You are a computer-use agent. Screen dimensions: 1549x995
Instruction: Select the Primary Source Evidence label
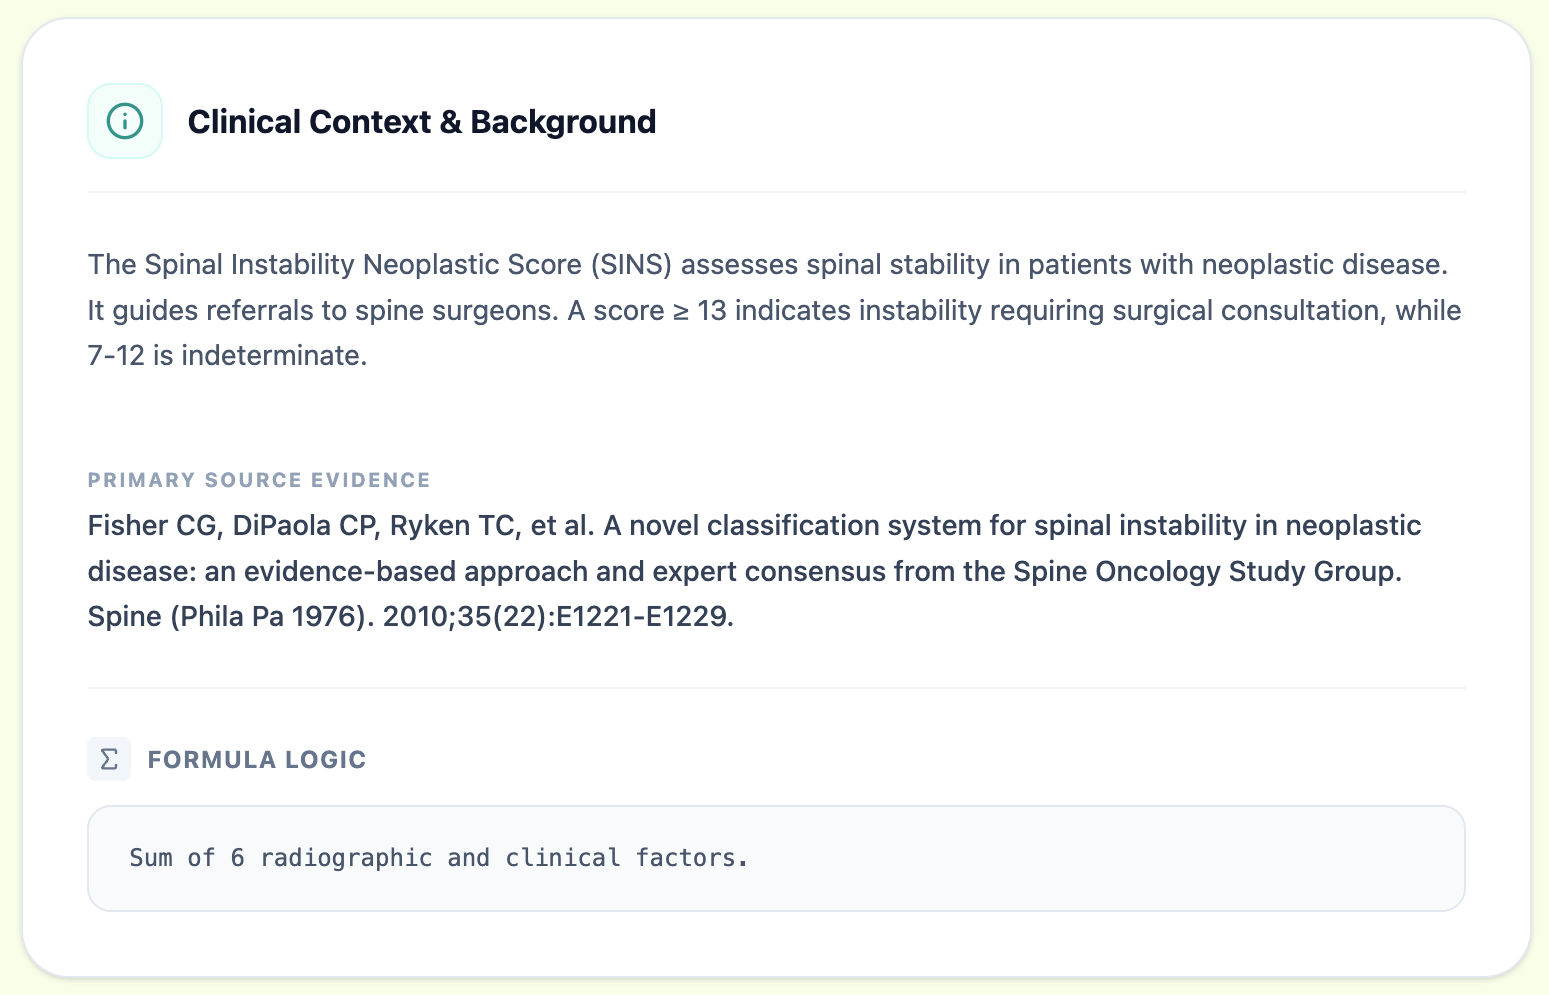click(259, 480)
